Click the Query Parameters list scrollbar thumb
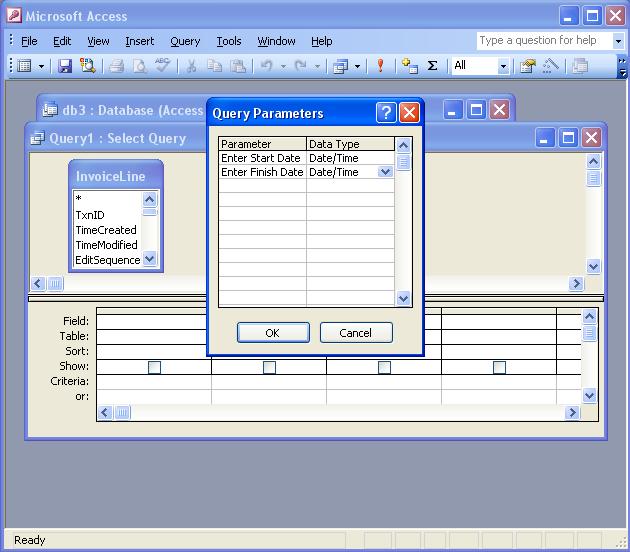 click(x=403, y=162)
